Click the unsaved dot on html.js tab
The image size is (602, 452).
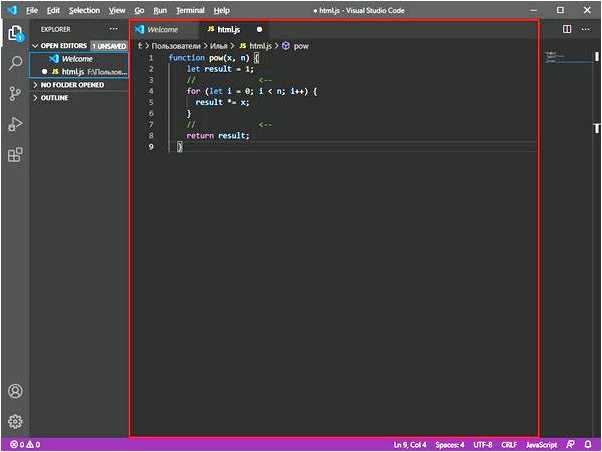(x=259, y=29)
